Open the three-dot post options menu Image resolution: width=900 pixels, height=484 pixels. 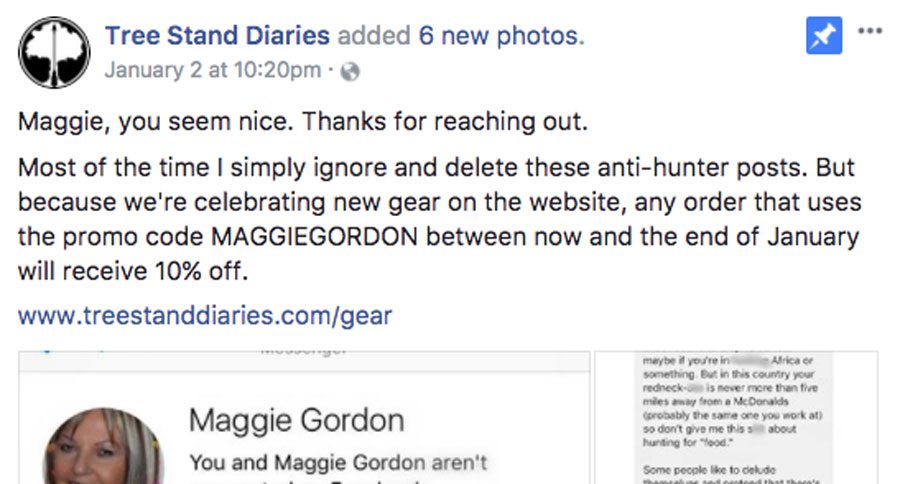tap(870, 31)
